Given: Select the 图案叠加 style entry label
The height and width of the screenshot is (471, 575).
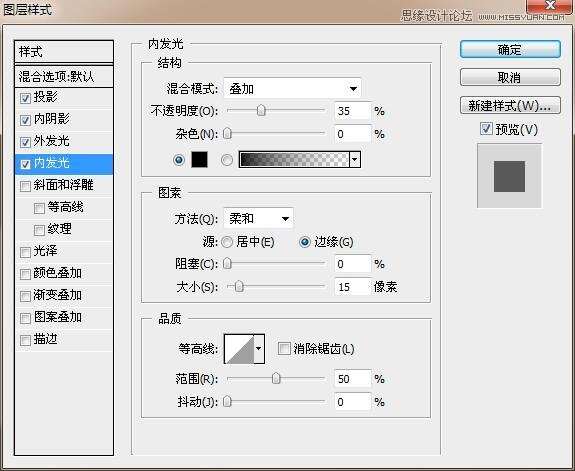Looking at the screenshot, I should tap(58, 317).
